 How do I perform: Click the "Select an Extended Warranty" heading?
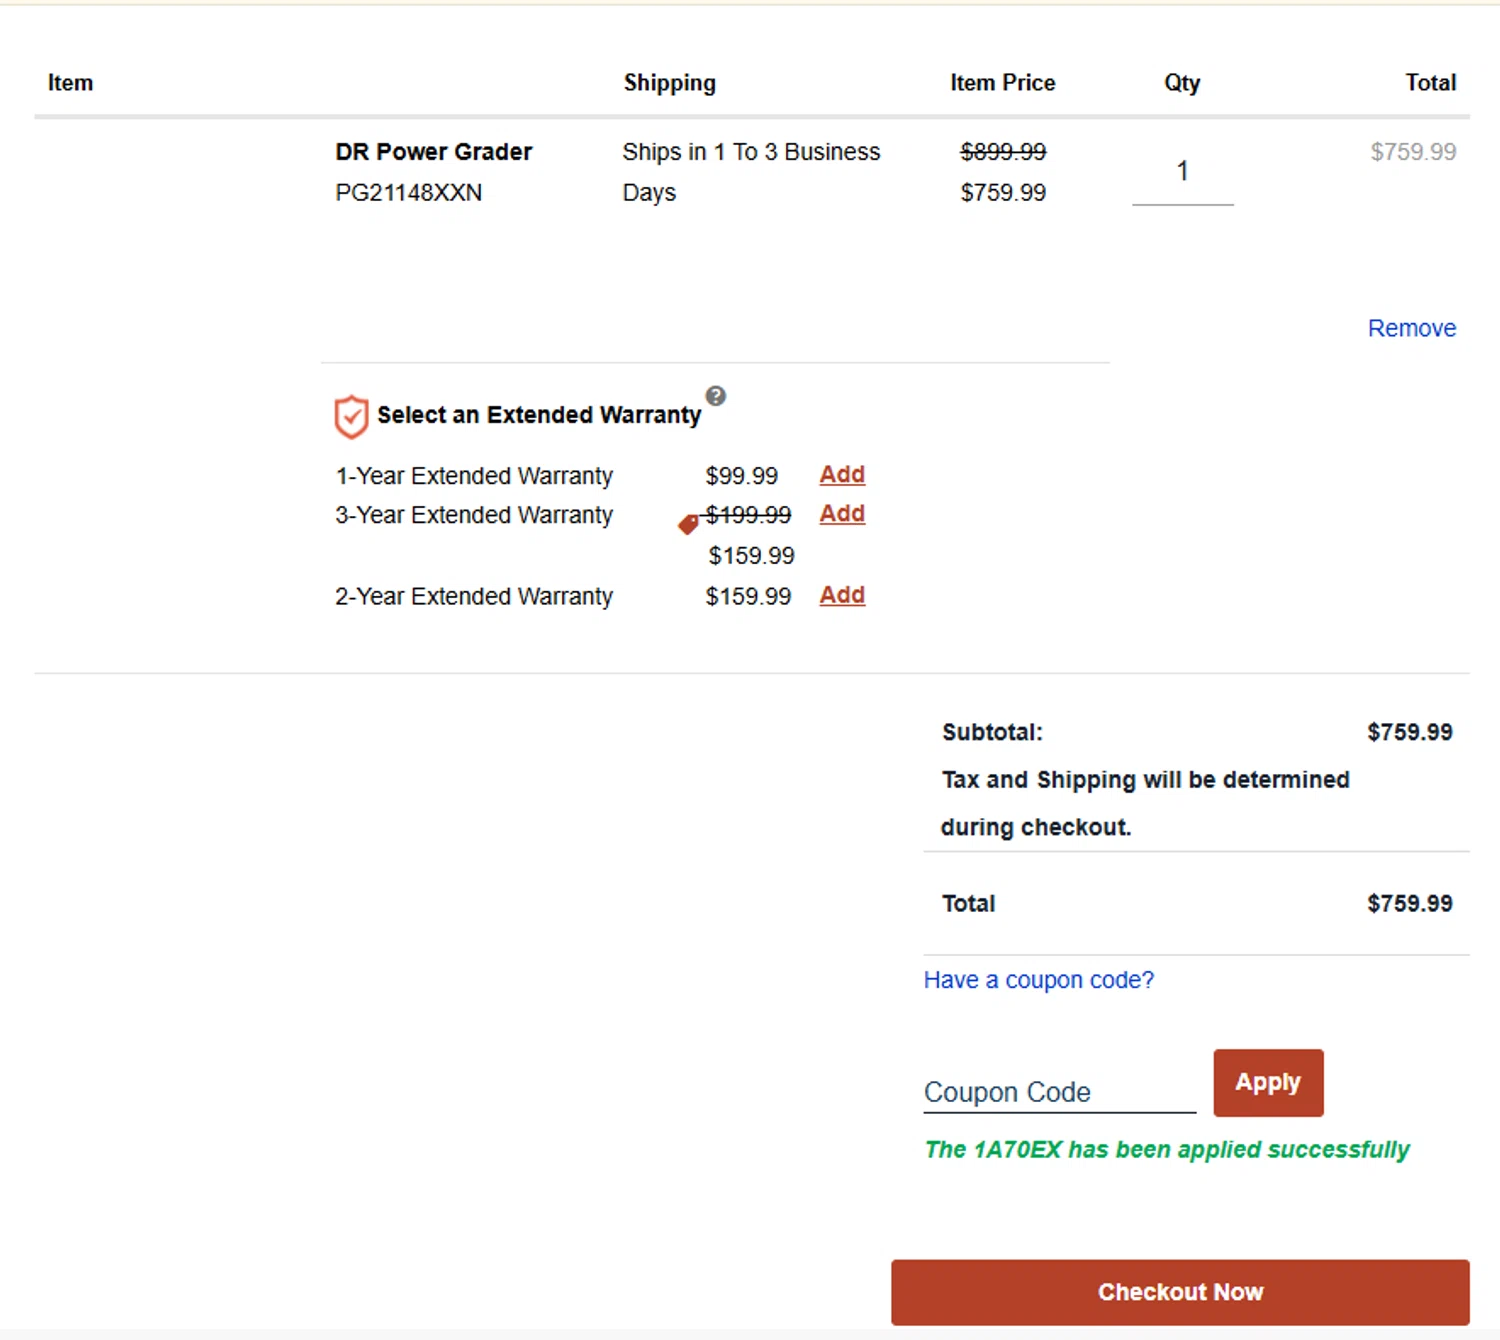tap(539, 415)
